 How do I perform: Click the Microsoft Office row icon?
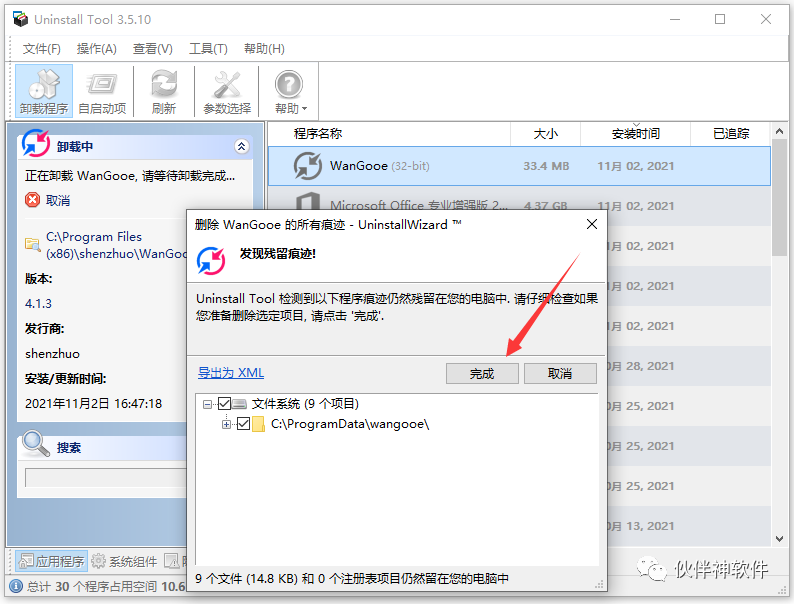308,203
